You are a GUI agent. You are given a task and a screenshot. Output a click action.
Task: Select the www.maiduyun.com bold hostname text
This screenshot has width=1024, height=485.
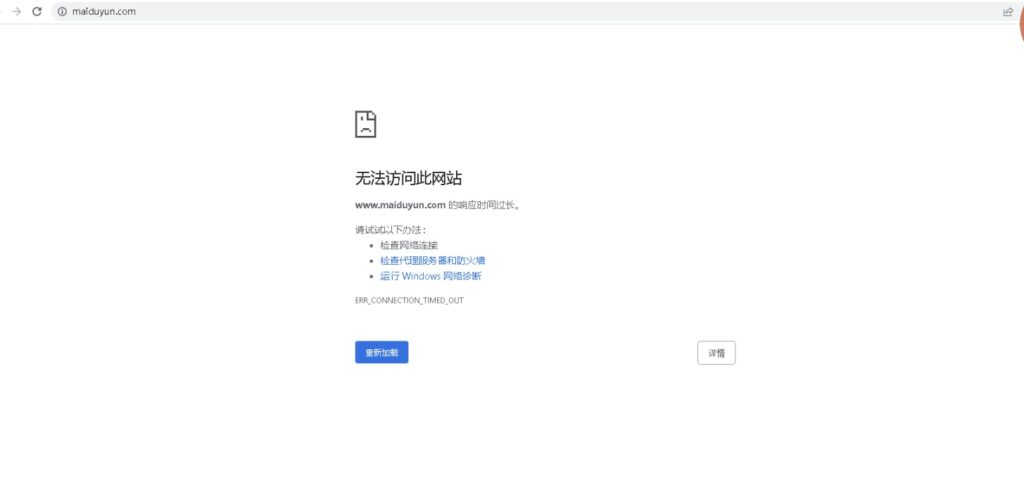400,205
